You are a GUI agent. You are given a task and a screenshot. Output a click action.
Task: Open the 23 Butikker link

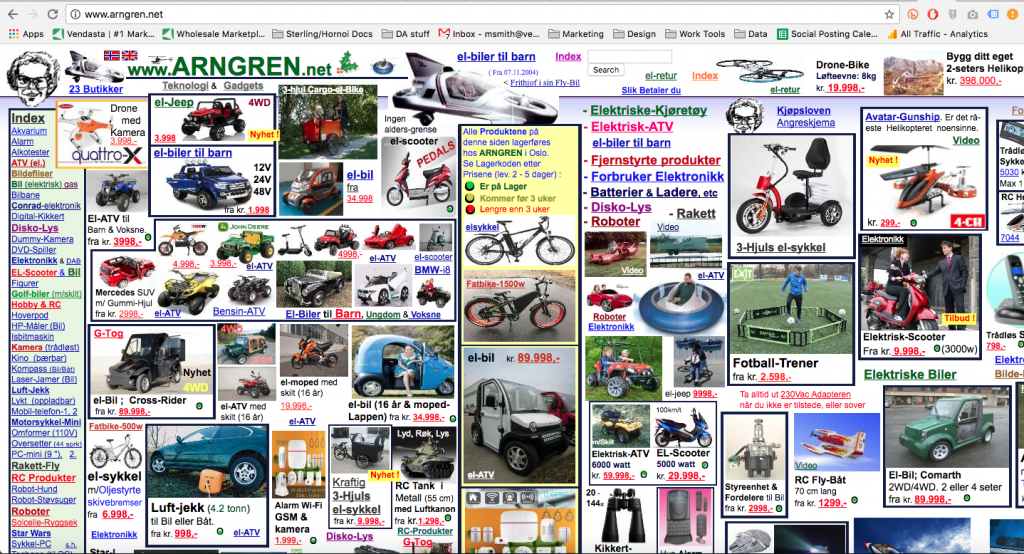click(95, 89)
